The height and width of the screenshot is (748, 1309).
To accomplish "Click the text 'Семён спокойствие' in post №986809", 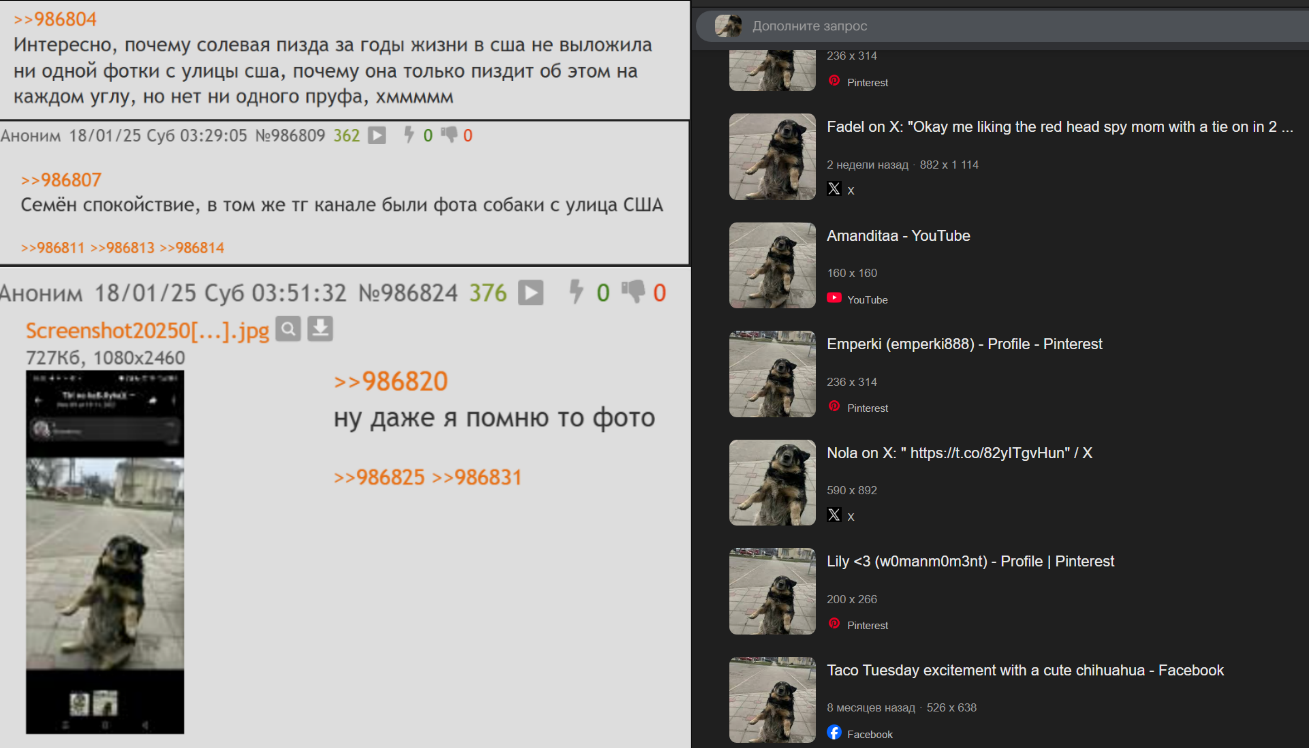I will pyautogui.click(x=109, y=205).
